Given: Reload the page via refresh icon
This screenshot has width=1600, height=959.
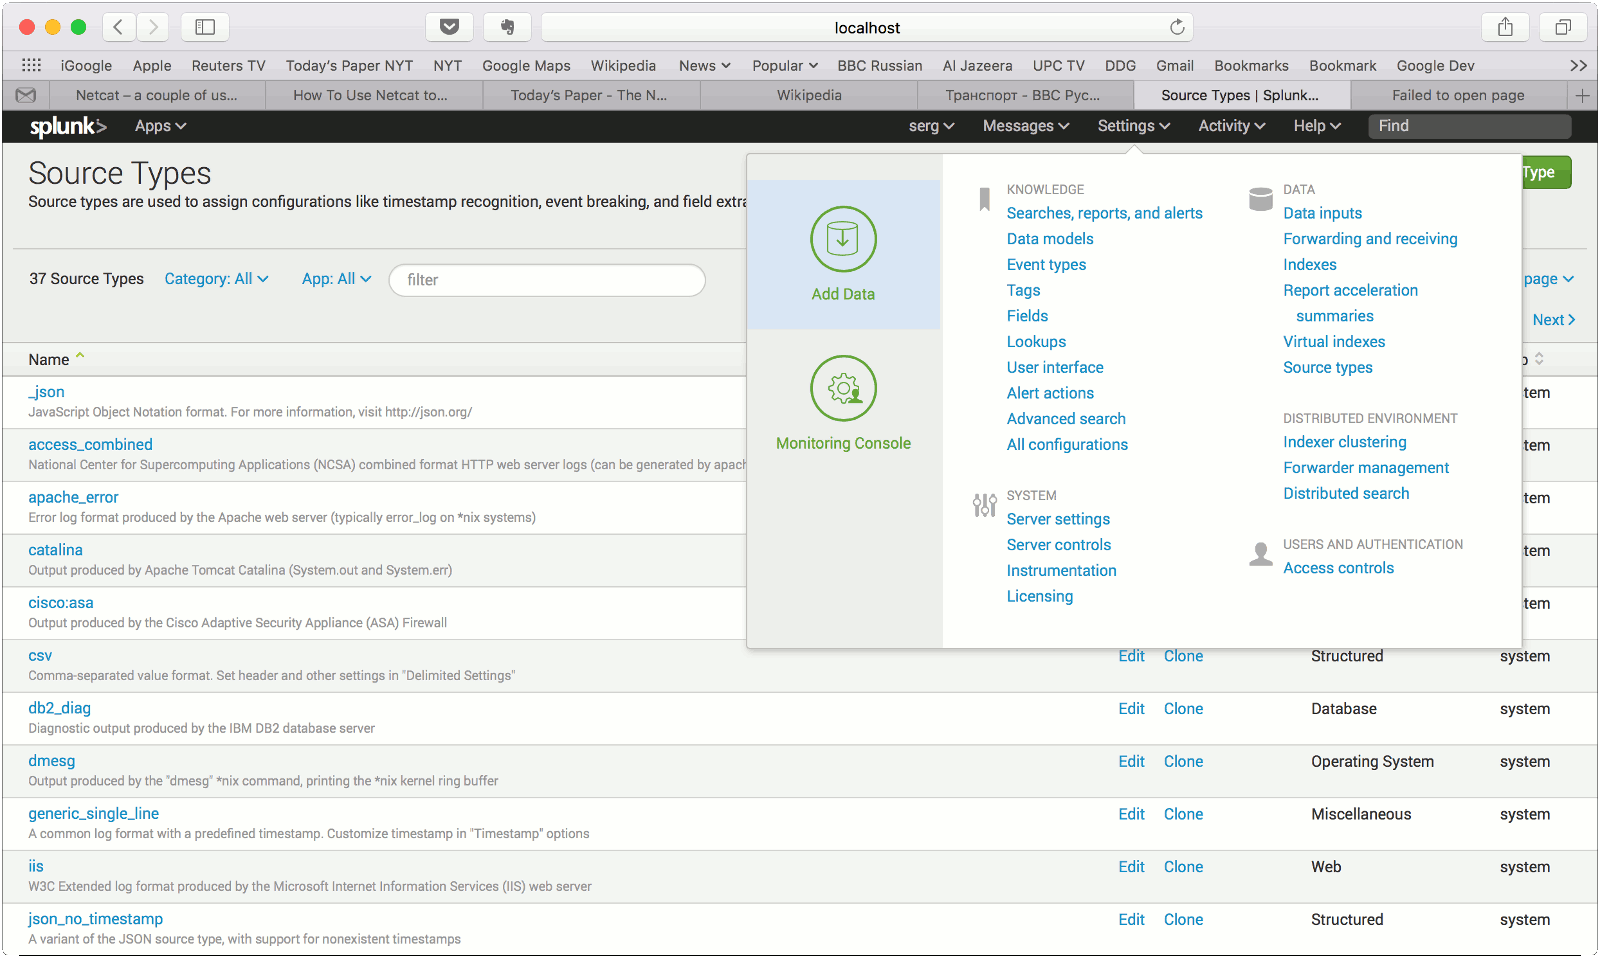Looking at the screenshot, I should 1177,27.
